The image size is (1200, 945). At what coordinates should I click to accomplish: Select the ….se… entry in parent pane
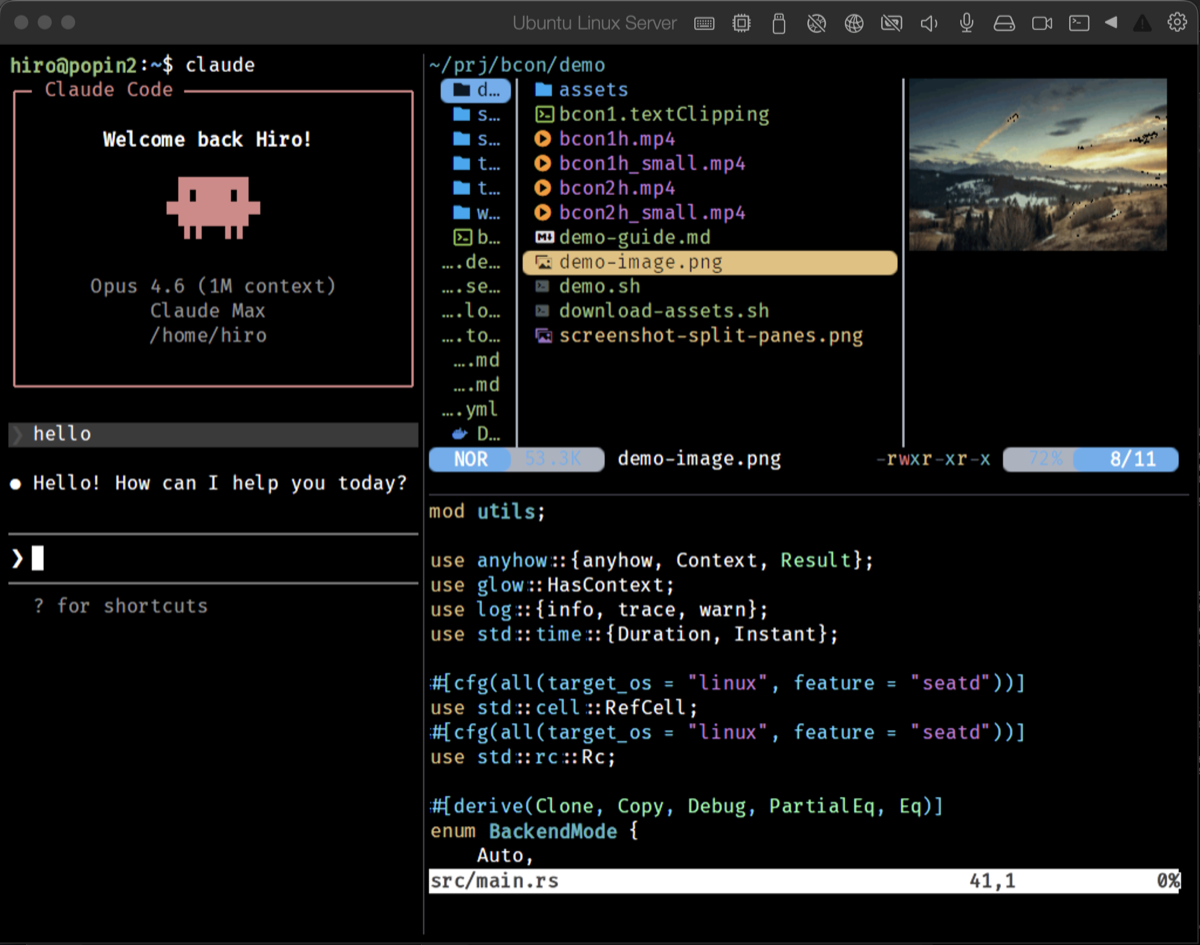471,286
